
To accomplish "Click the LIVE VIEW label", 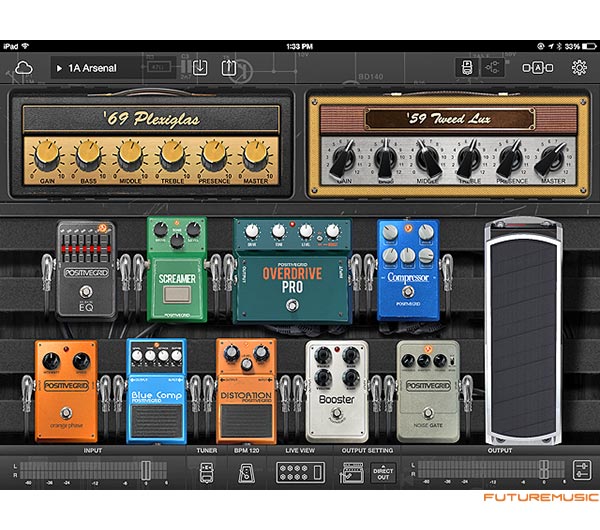I will pyautogui.click(x=300, y=450).
